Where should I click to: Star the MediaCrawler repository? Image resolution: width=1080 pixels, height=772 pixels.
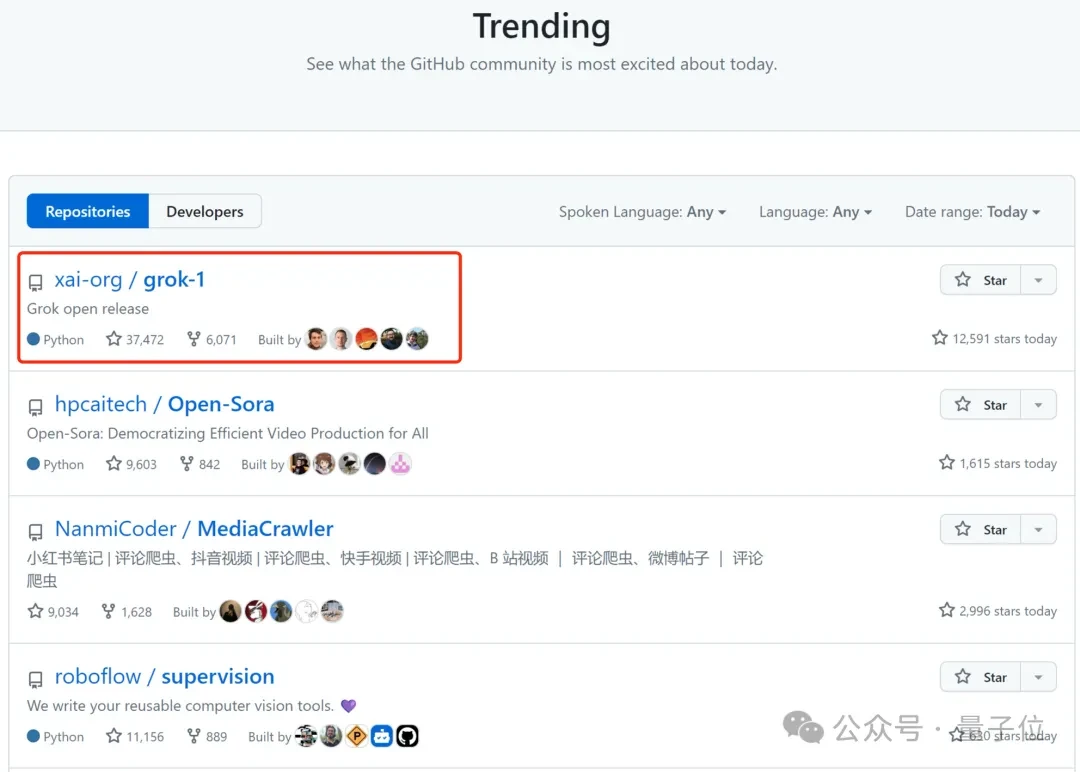pos(980,530)
